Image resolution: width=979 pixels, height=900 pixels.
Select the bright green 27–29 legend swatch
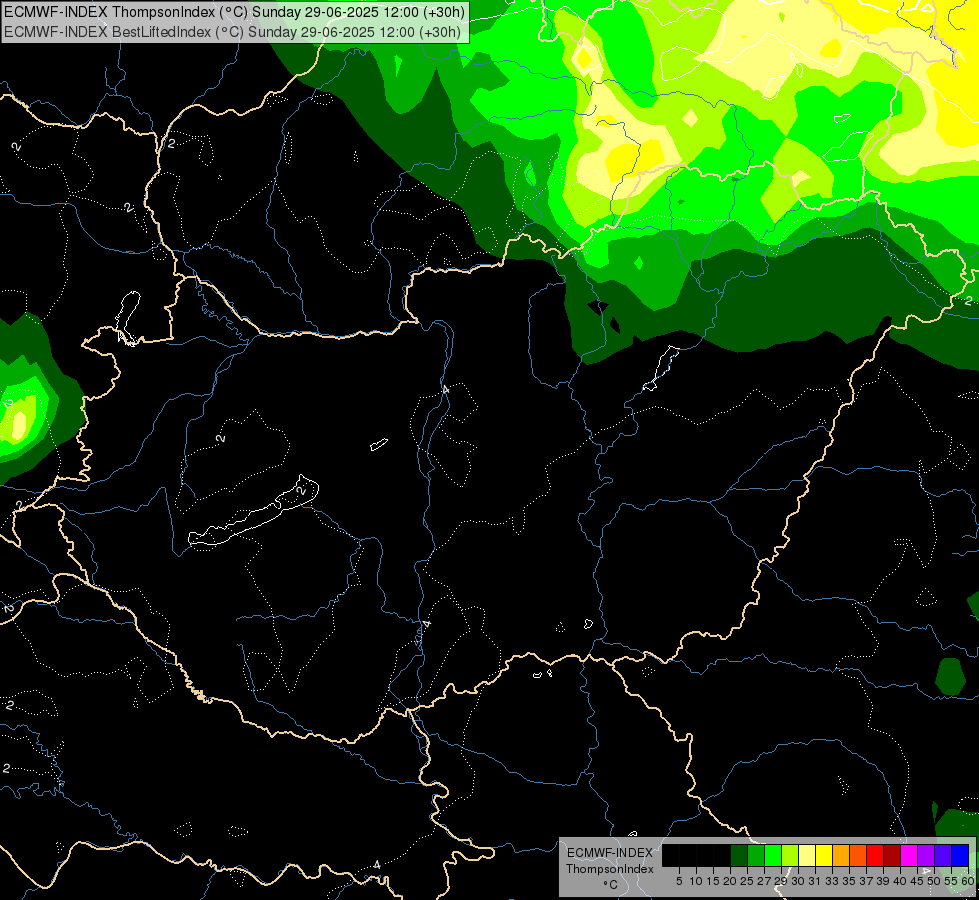[x=773, y=855]
